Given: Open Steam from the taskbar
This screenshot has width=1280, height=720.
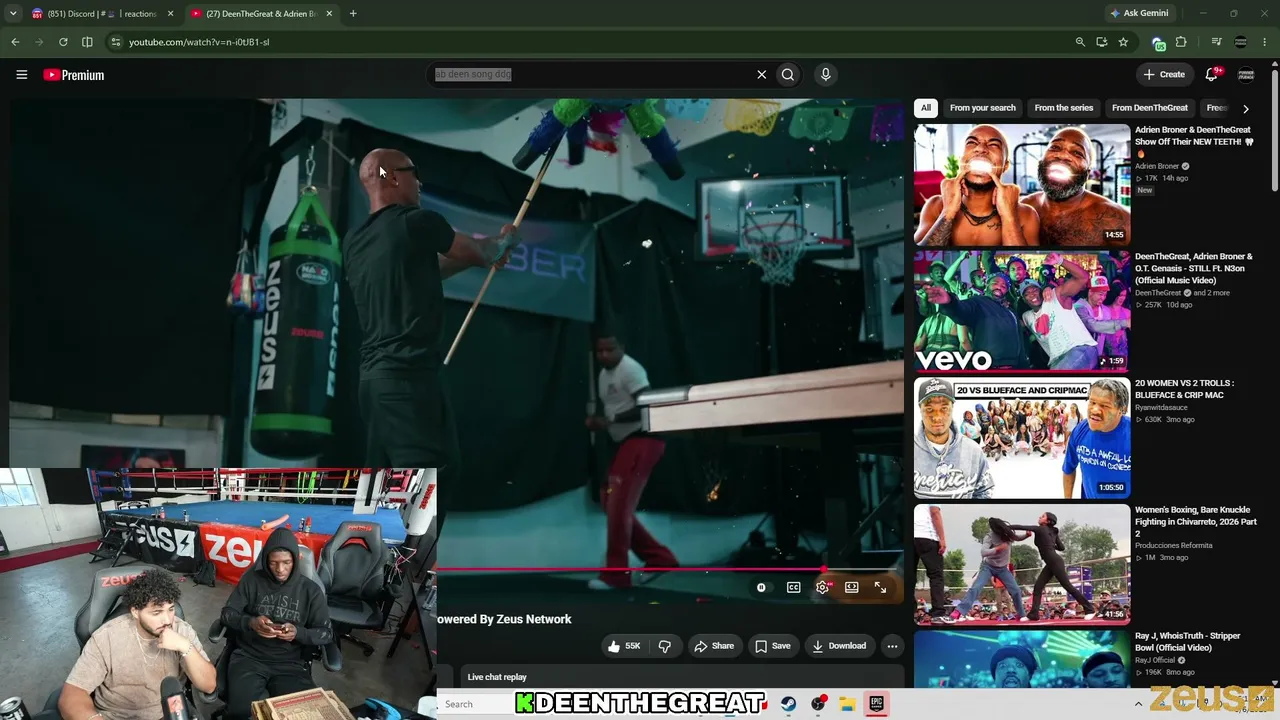Looking at the screenshot, I should point(789,704).
